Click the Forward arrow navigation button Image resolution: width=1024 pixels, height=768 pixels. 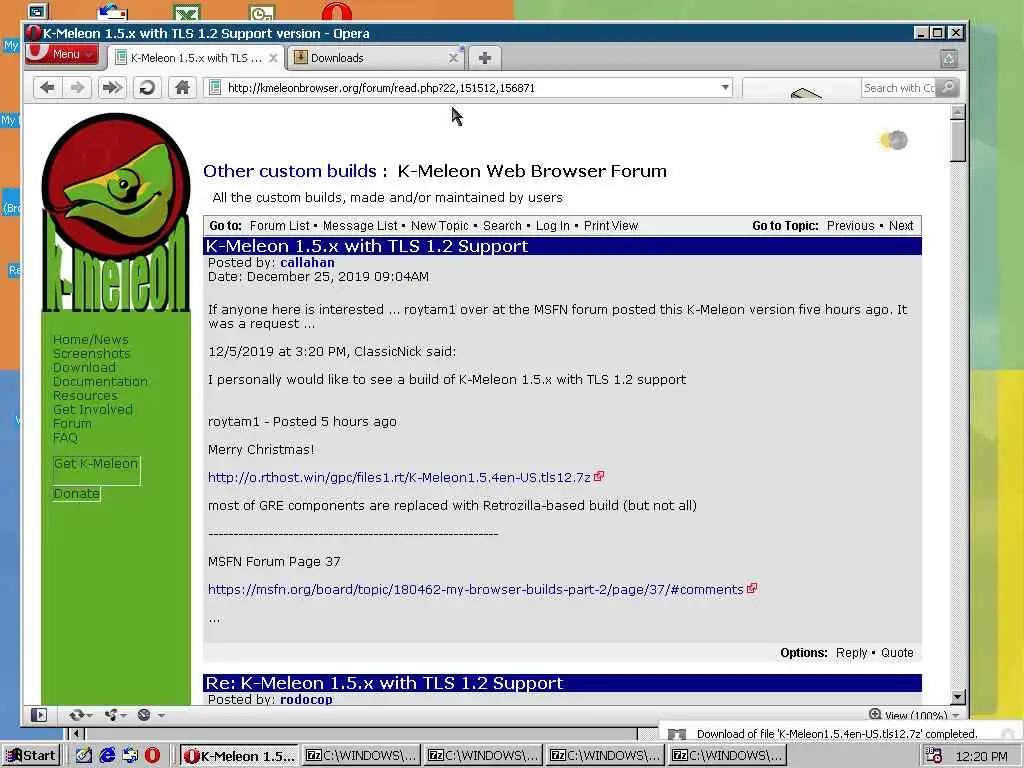pyautogui.click(x=77, y=88)
